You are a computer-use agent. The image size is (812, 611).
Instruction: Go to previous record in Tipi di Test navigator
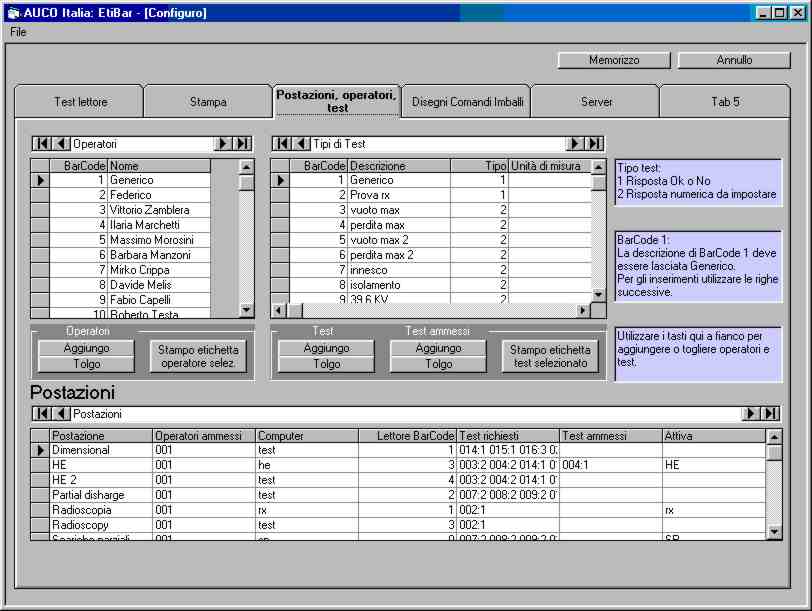301,143
